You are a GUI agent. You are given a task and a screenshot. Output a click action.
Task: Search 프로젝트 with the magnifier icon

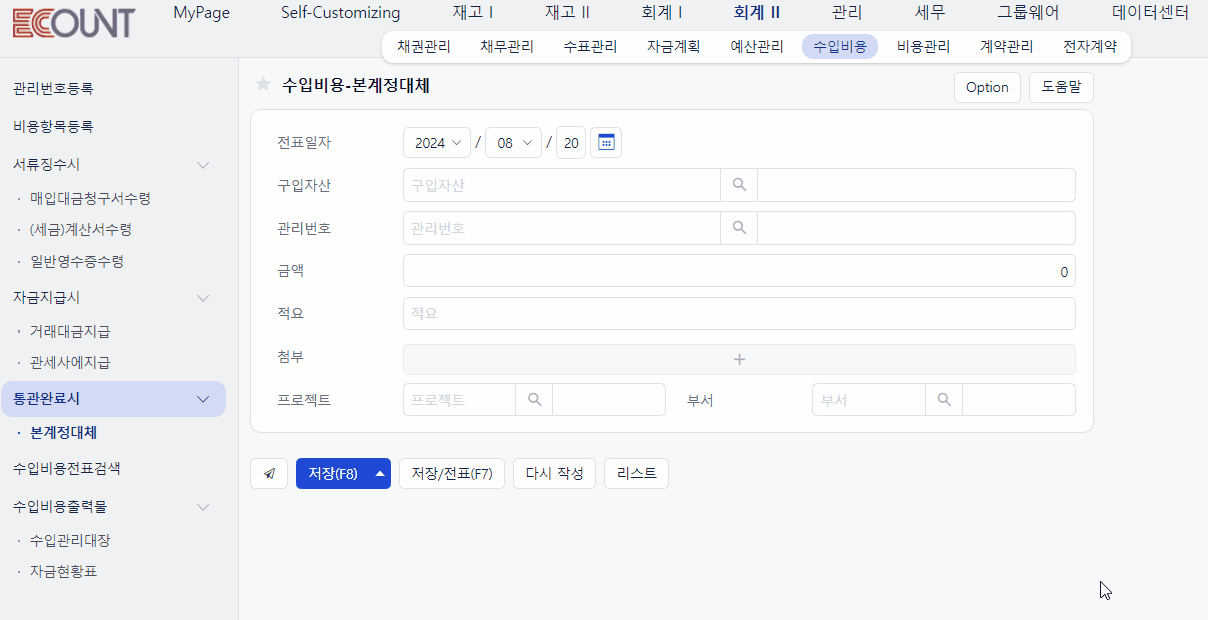pyautogui.click(x=534, y=400)
